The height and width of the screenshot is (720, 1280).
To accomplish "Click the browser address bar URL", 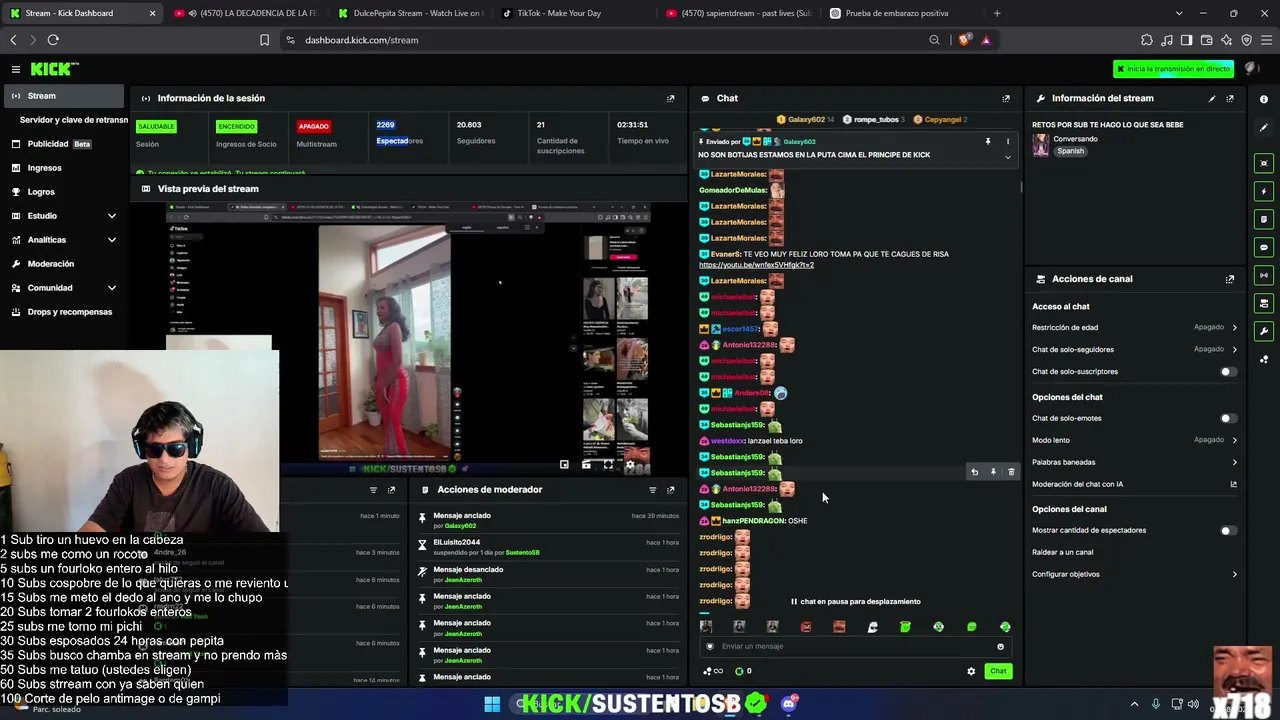I will point(362,40).
